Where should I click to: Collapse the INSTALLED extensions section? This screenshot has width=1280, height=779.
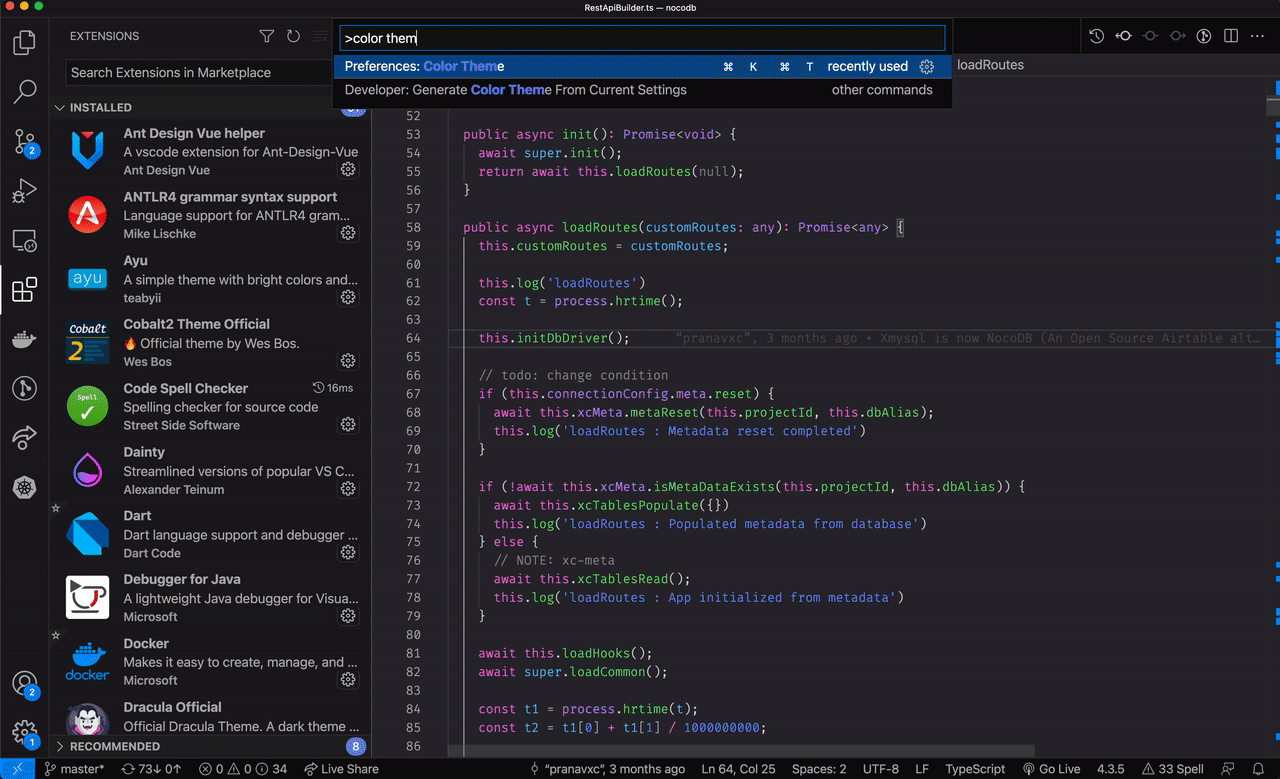tap(210, 107)
